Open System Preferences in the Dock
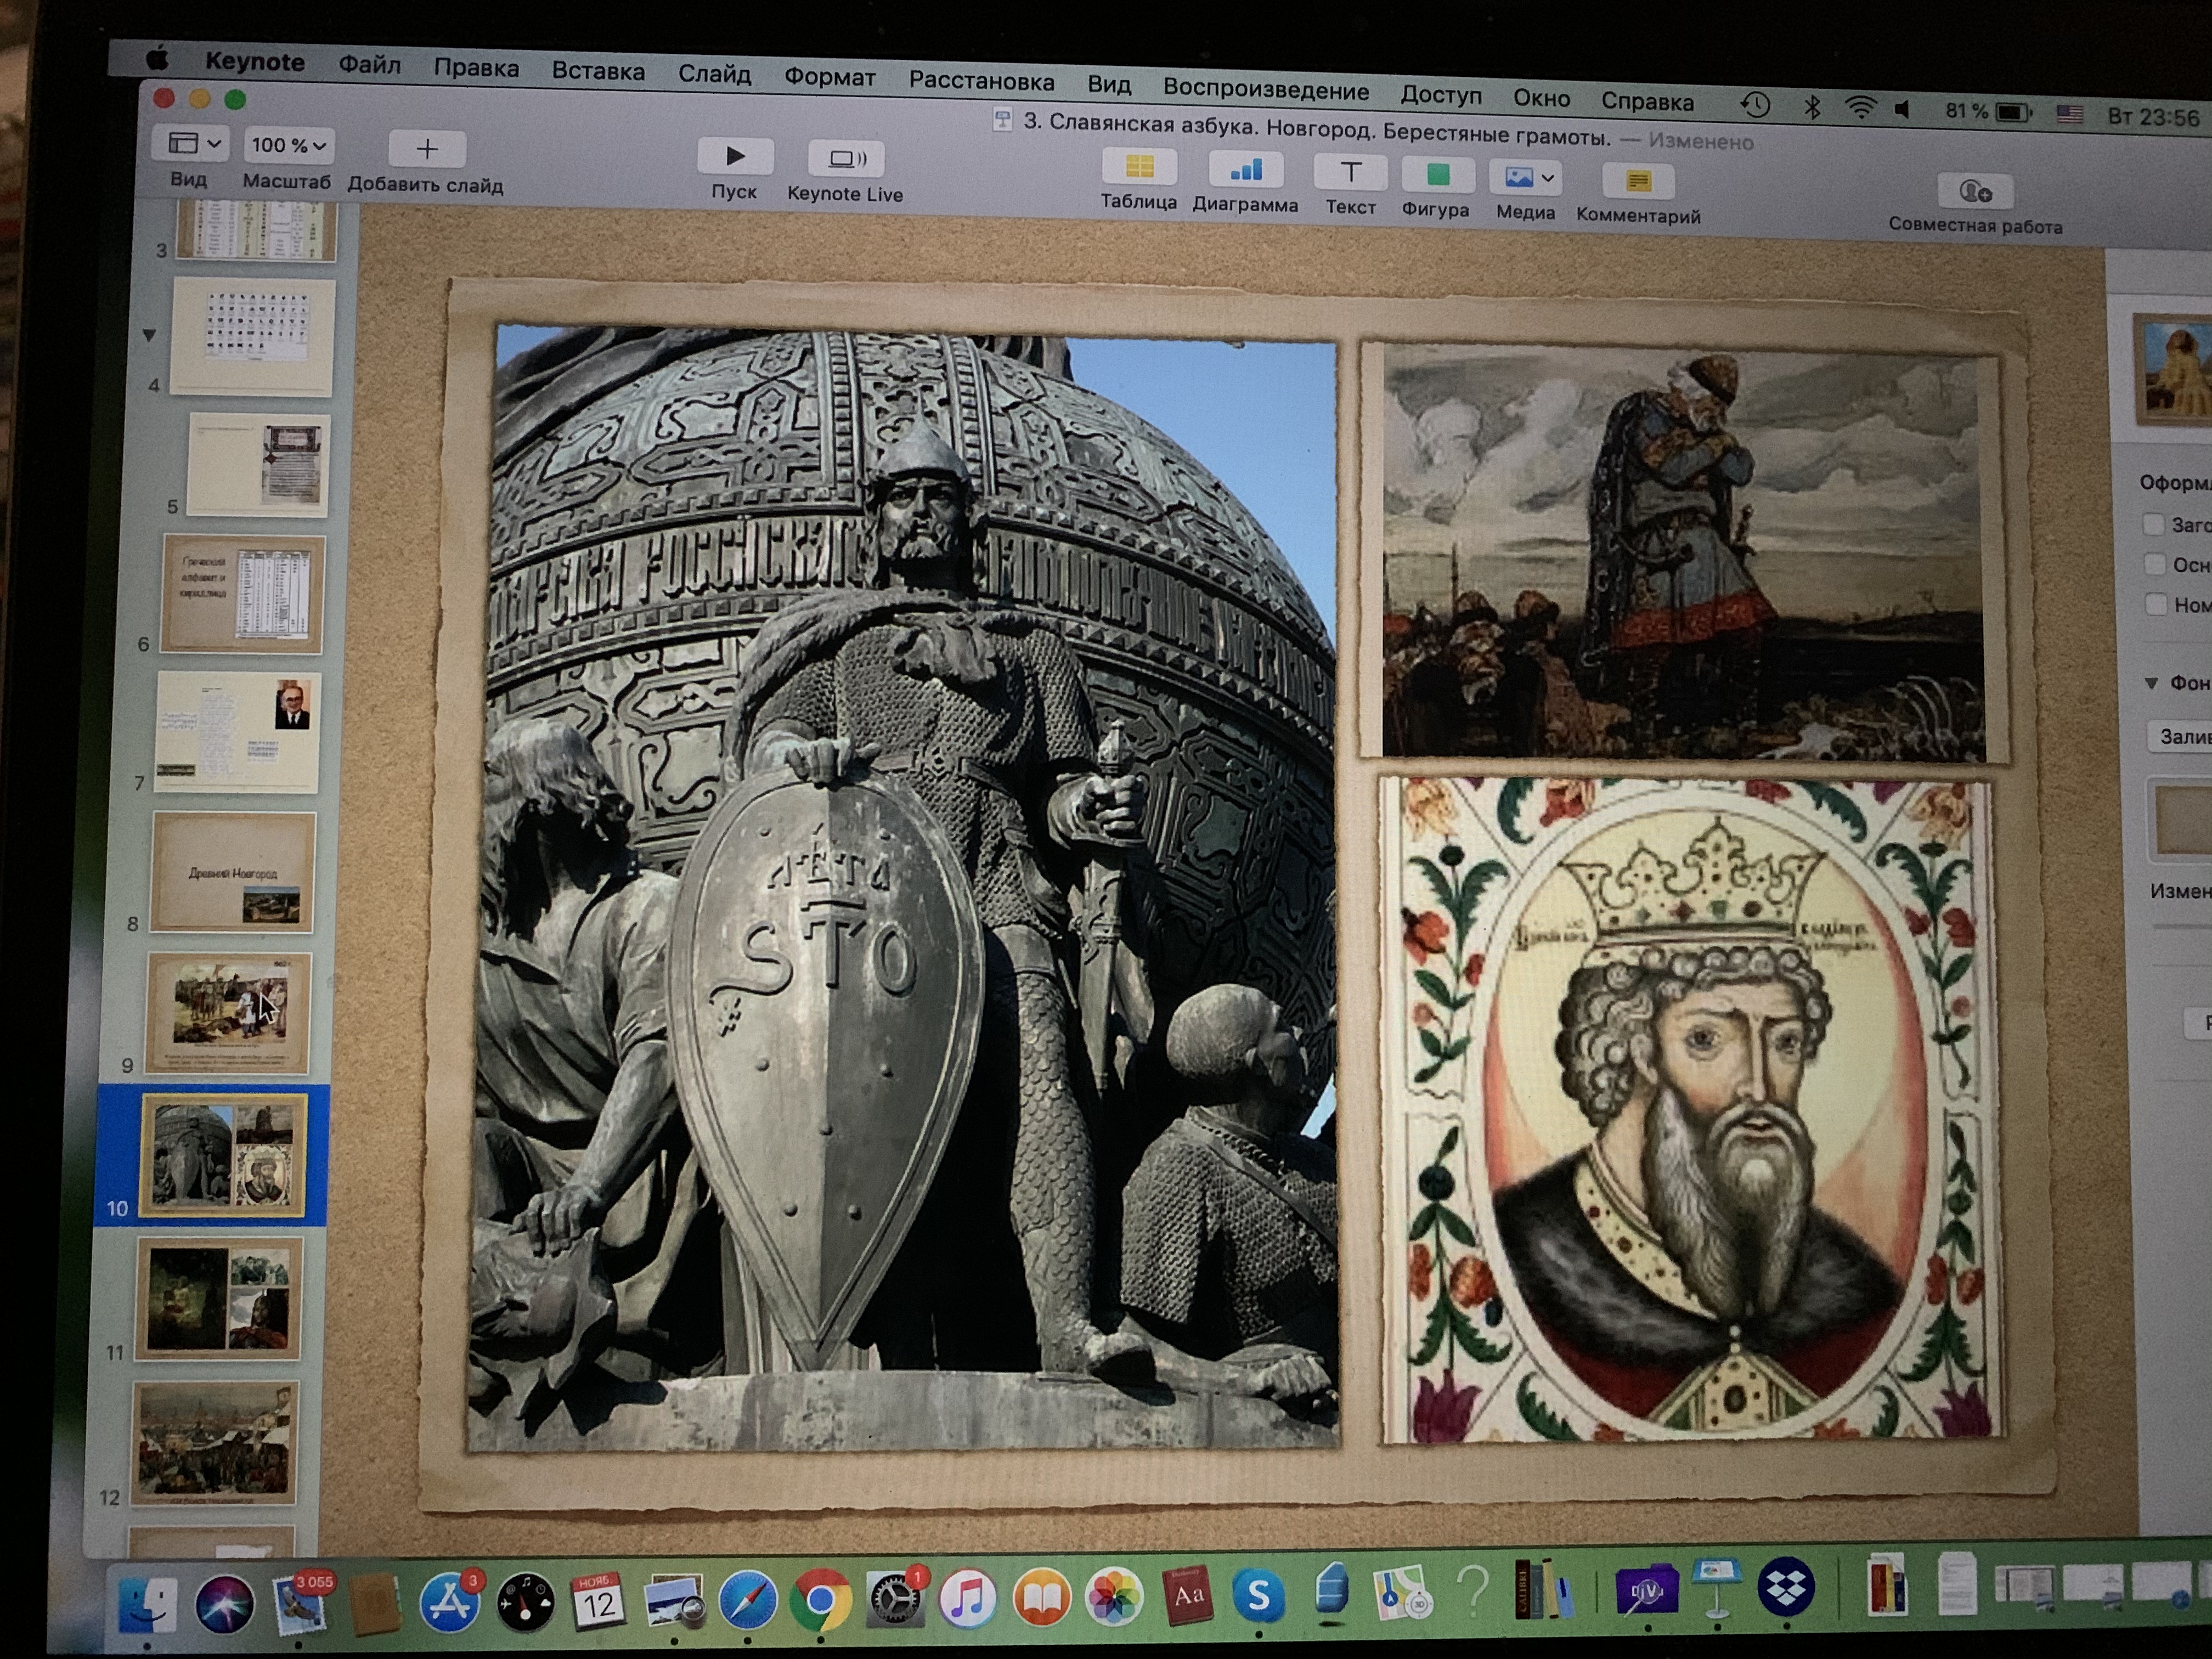The width and height of the screenshot is (2212, 1659). click(895, 1599)
